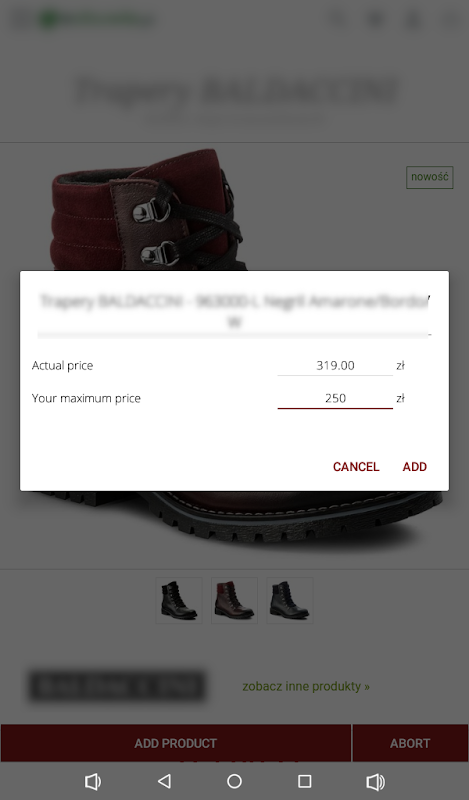Image resolution: width=469 pixels, height=800 pixels.
Task: Tap the ADD PRODUCT bottom button
Action: (x=176, y=743)
